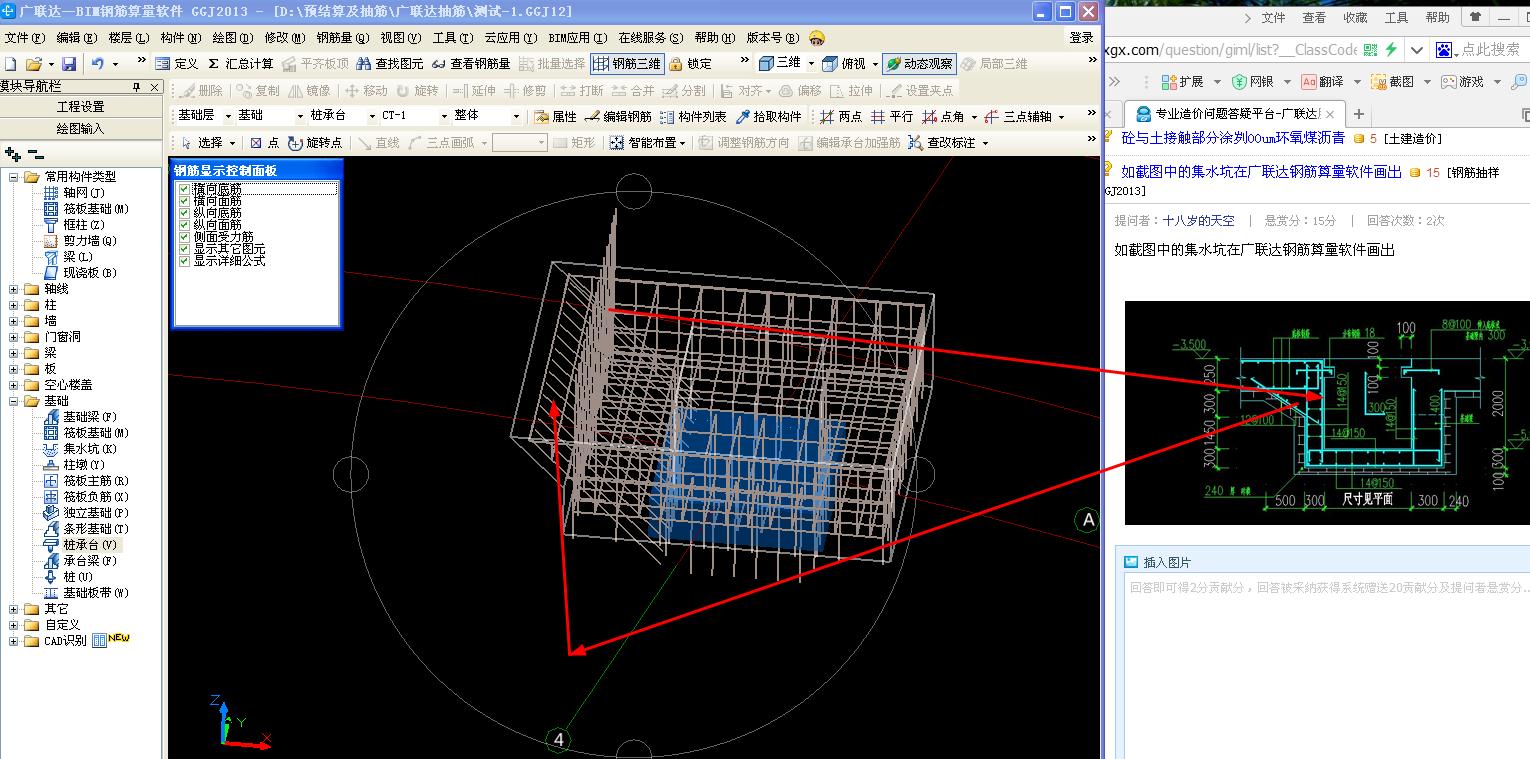Select the 旋转点 rotate point tool
1530x759 pixels.
[315, 143]
